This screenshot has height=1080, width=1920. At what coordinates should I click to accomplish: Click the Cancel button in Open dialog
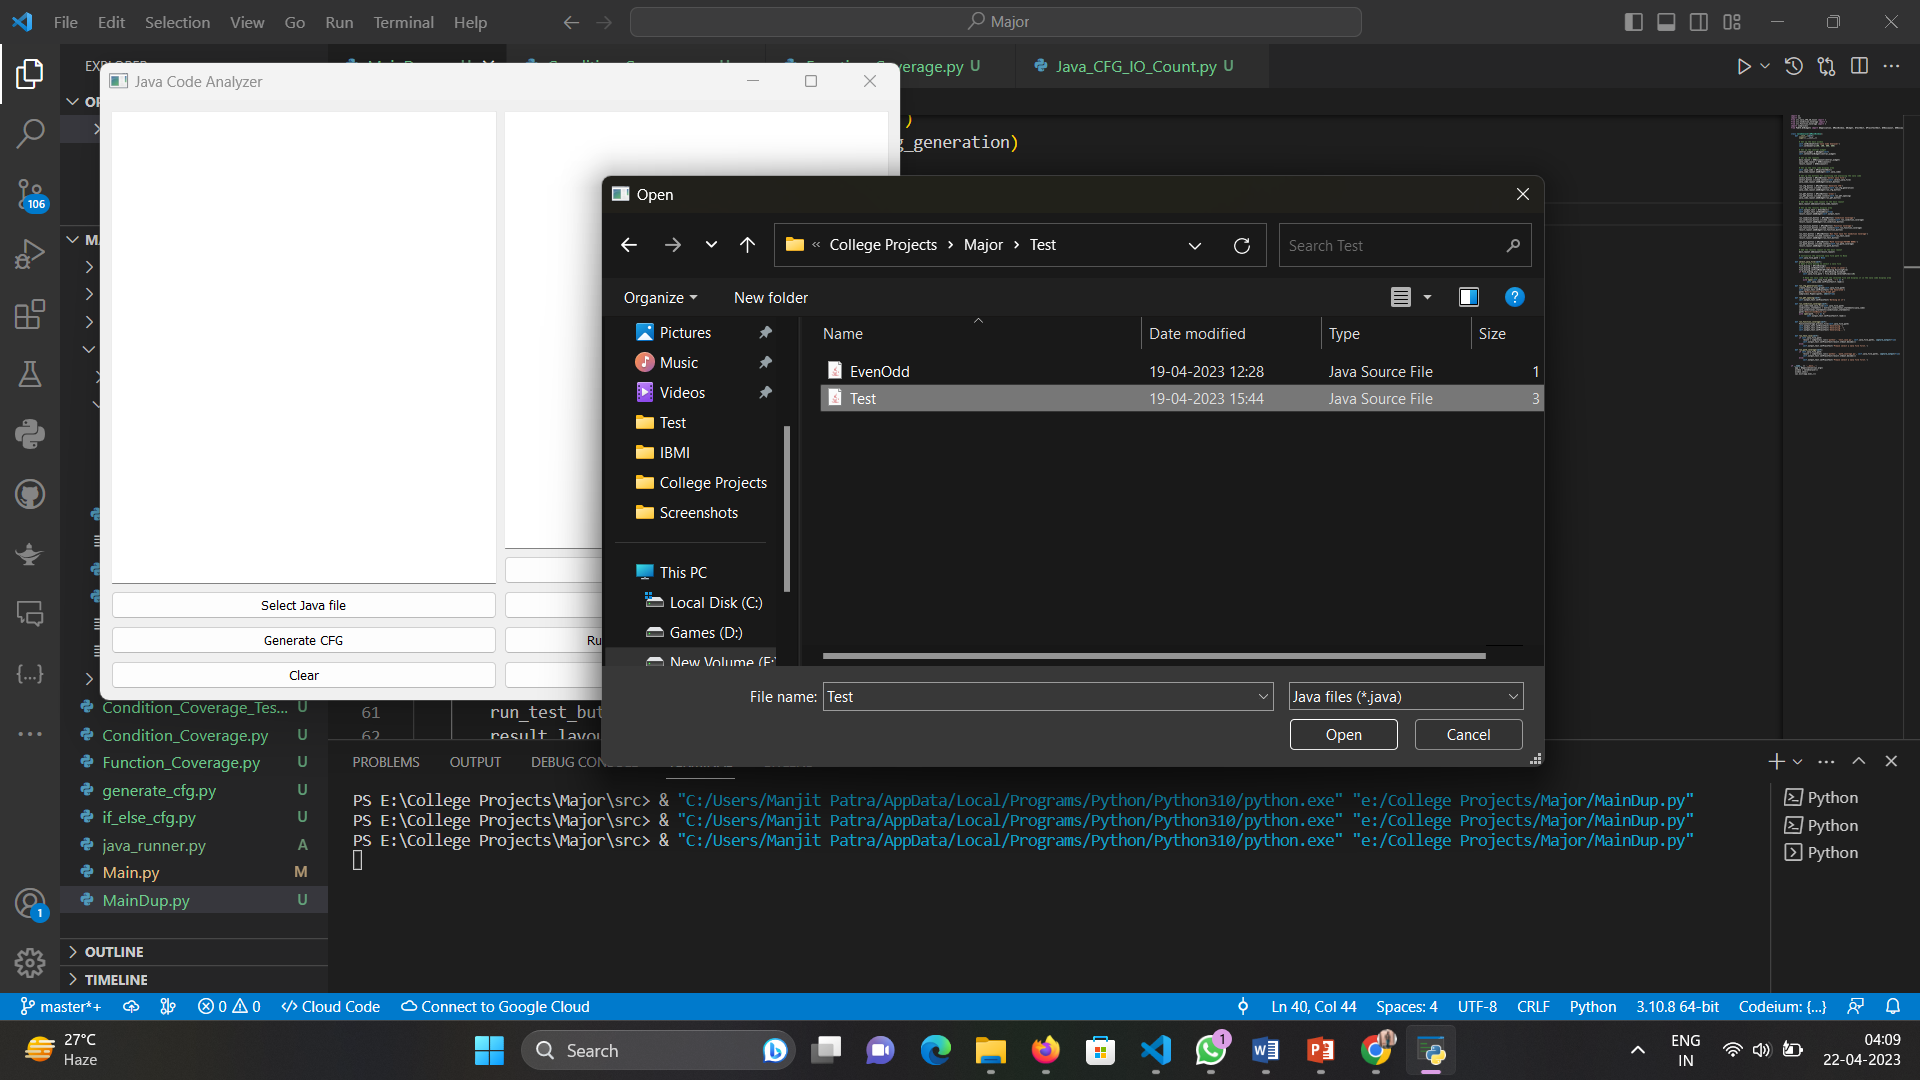[1467, 735]
